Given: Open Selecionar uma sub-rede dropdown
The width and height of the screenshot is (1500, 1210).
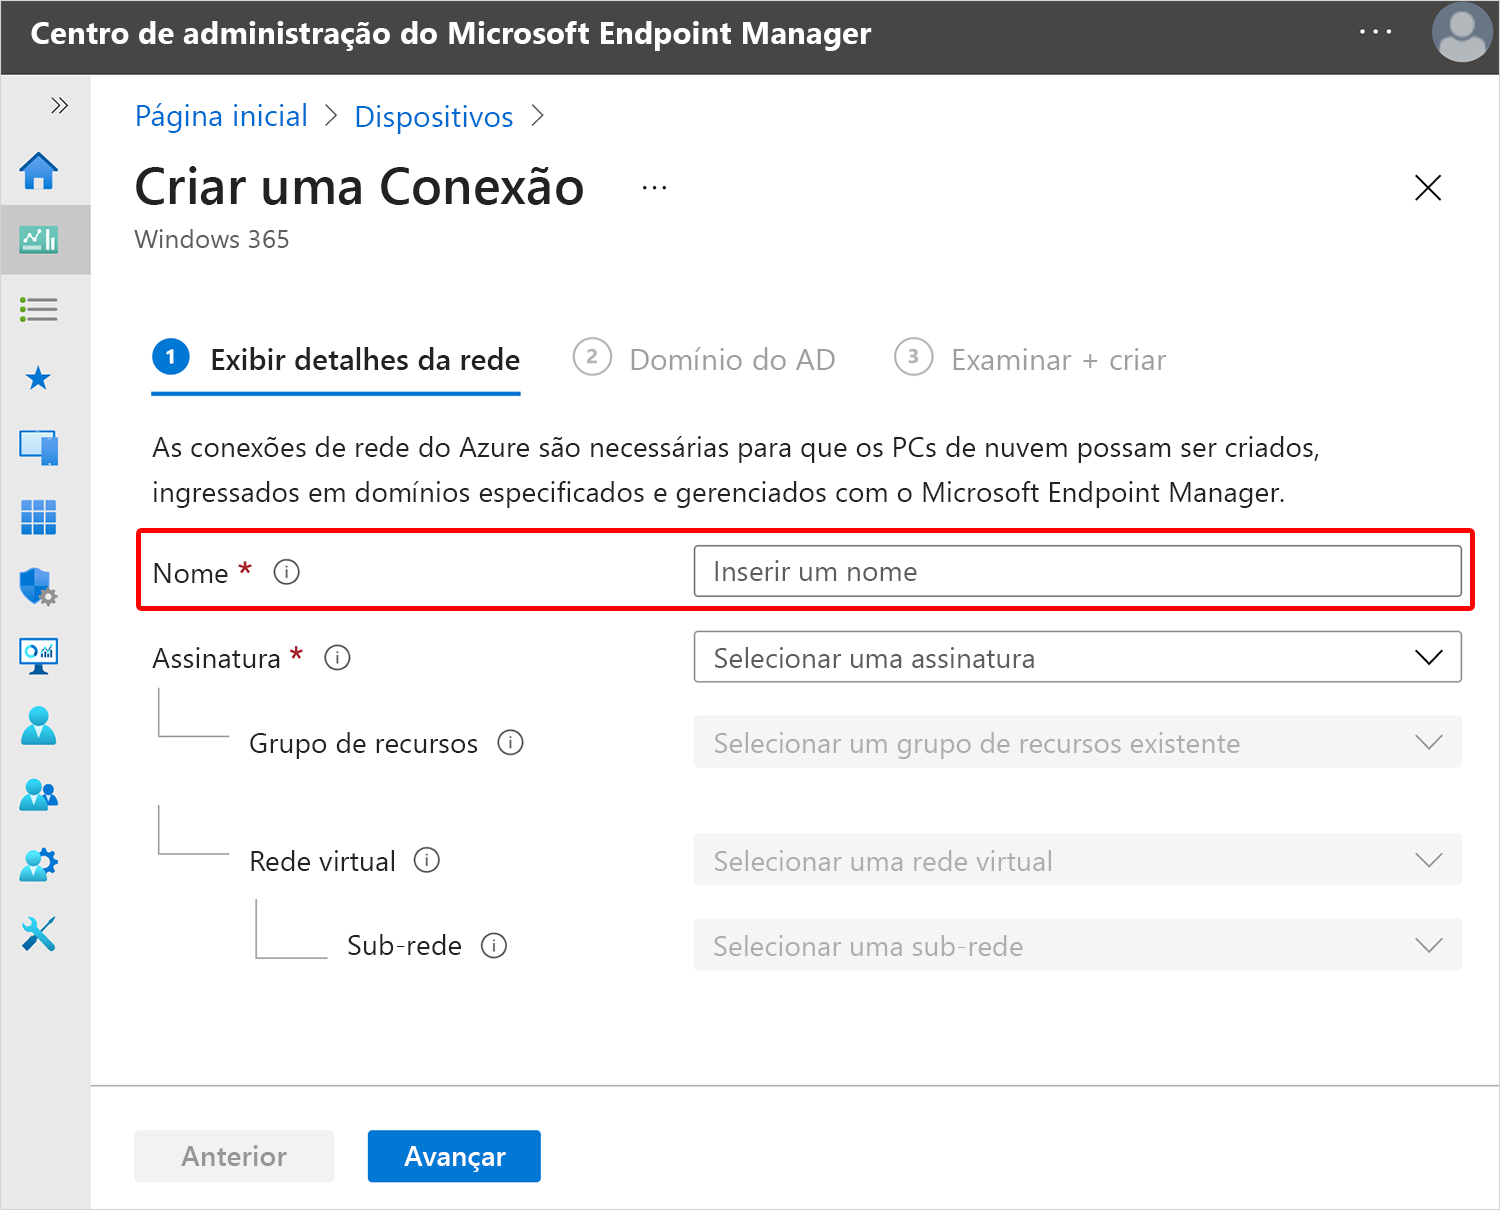Looking at the screenshot, I should pyautogui.click(x=1078, y=945).
